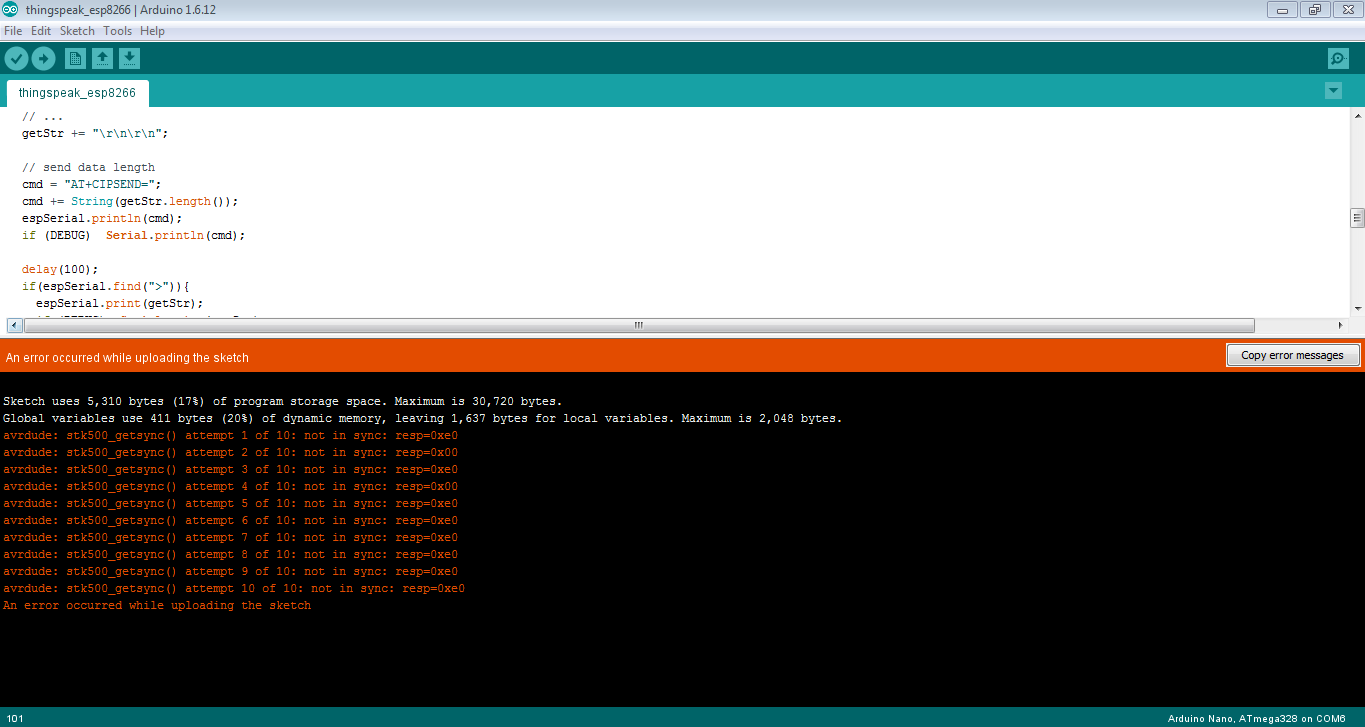Click the avrdude attempt 1 of 10 line
Screen dimensions: 1365x727
pyautogui.click(x=230, y=435)
